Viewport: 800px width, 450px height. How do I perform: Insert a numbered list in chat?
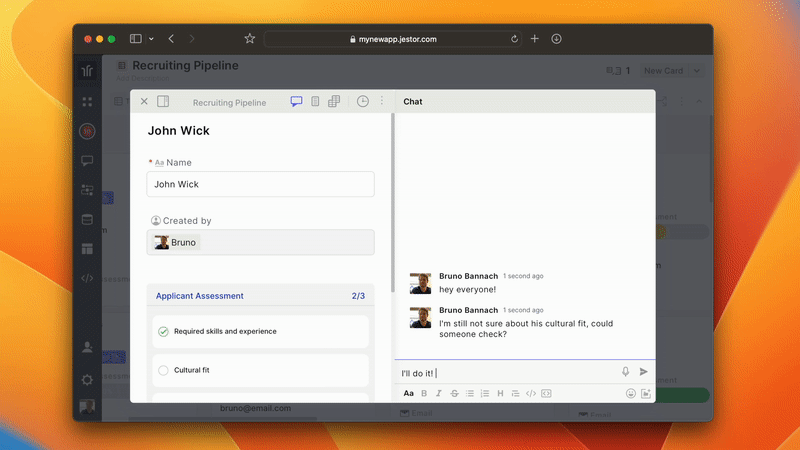485,393
